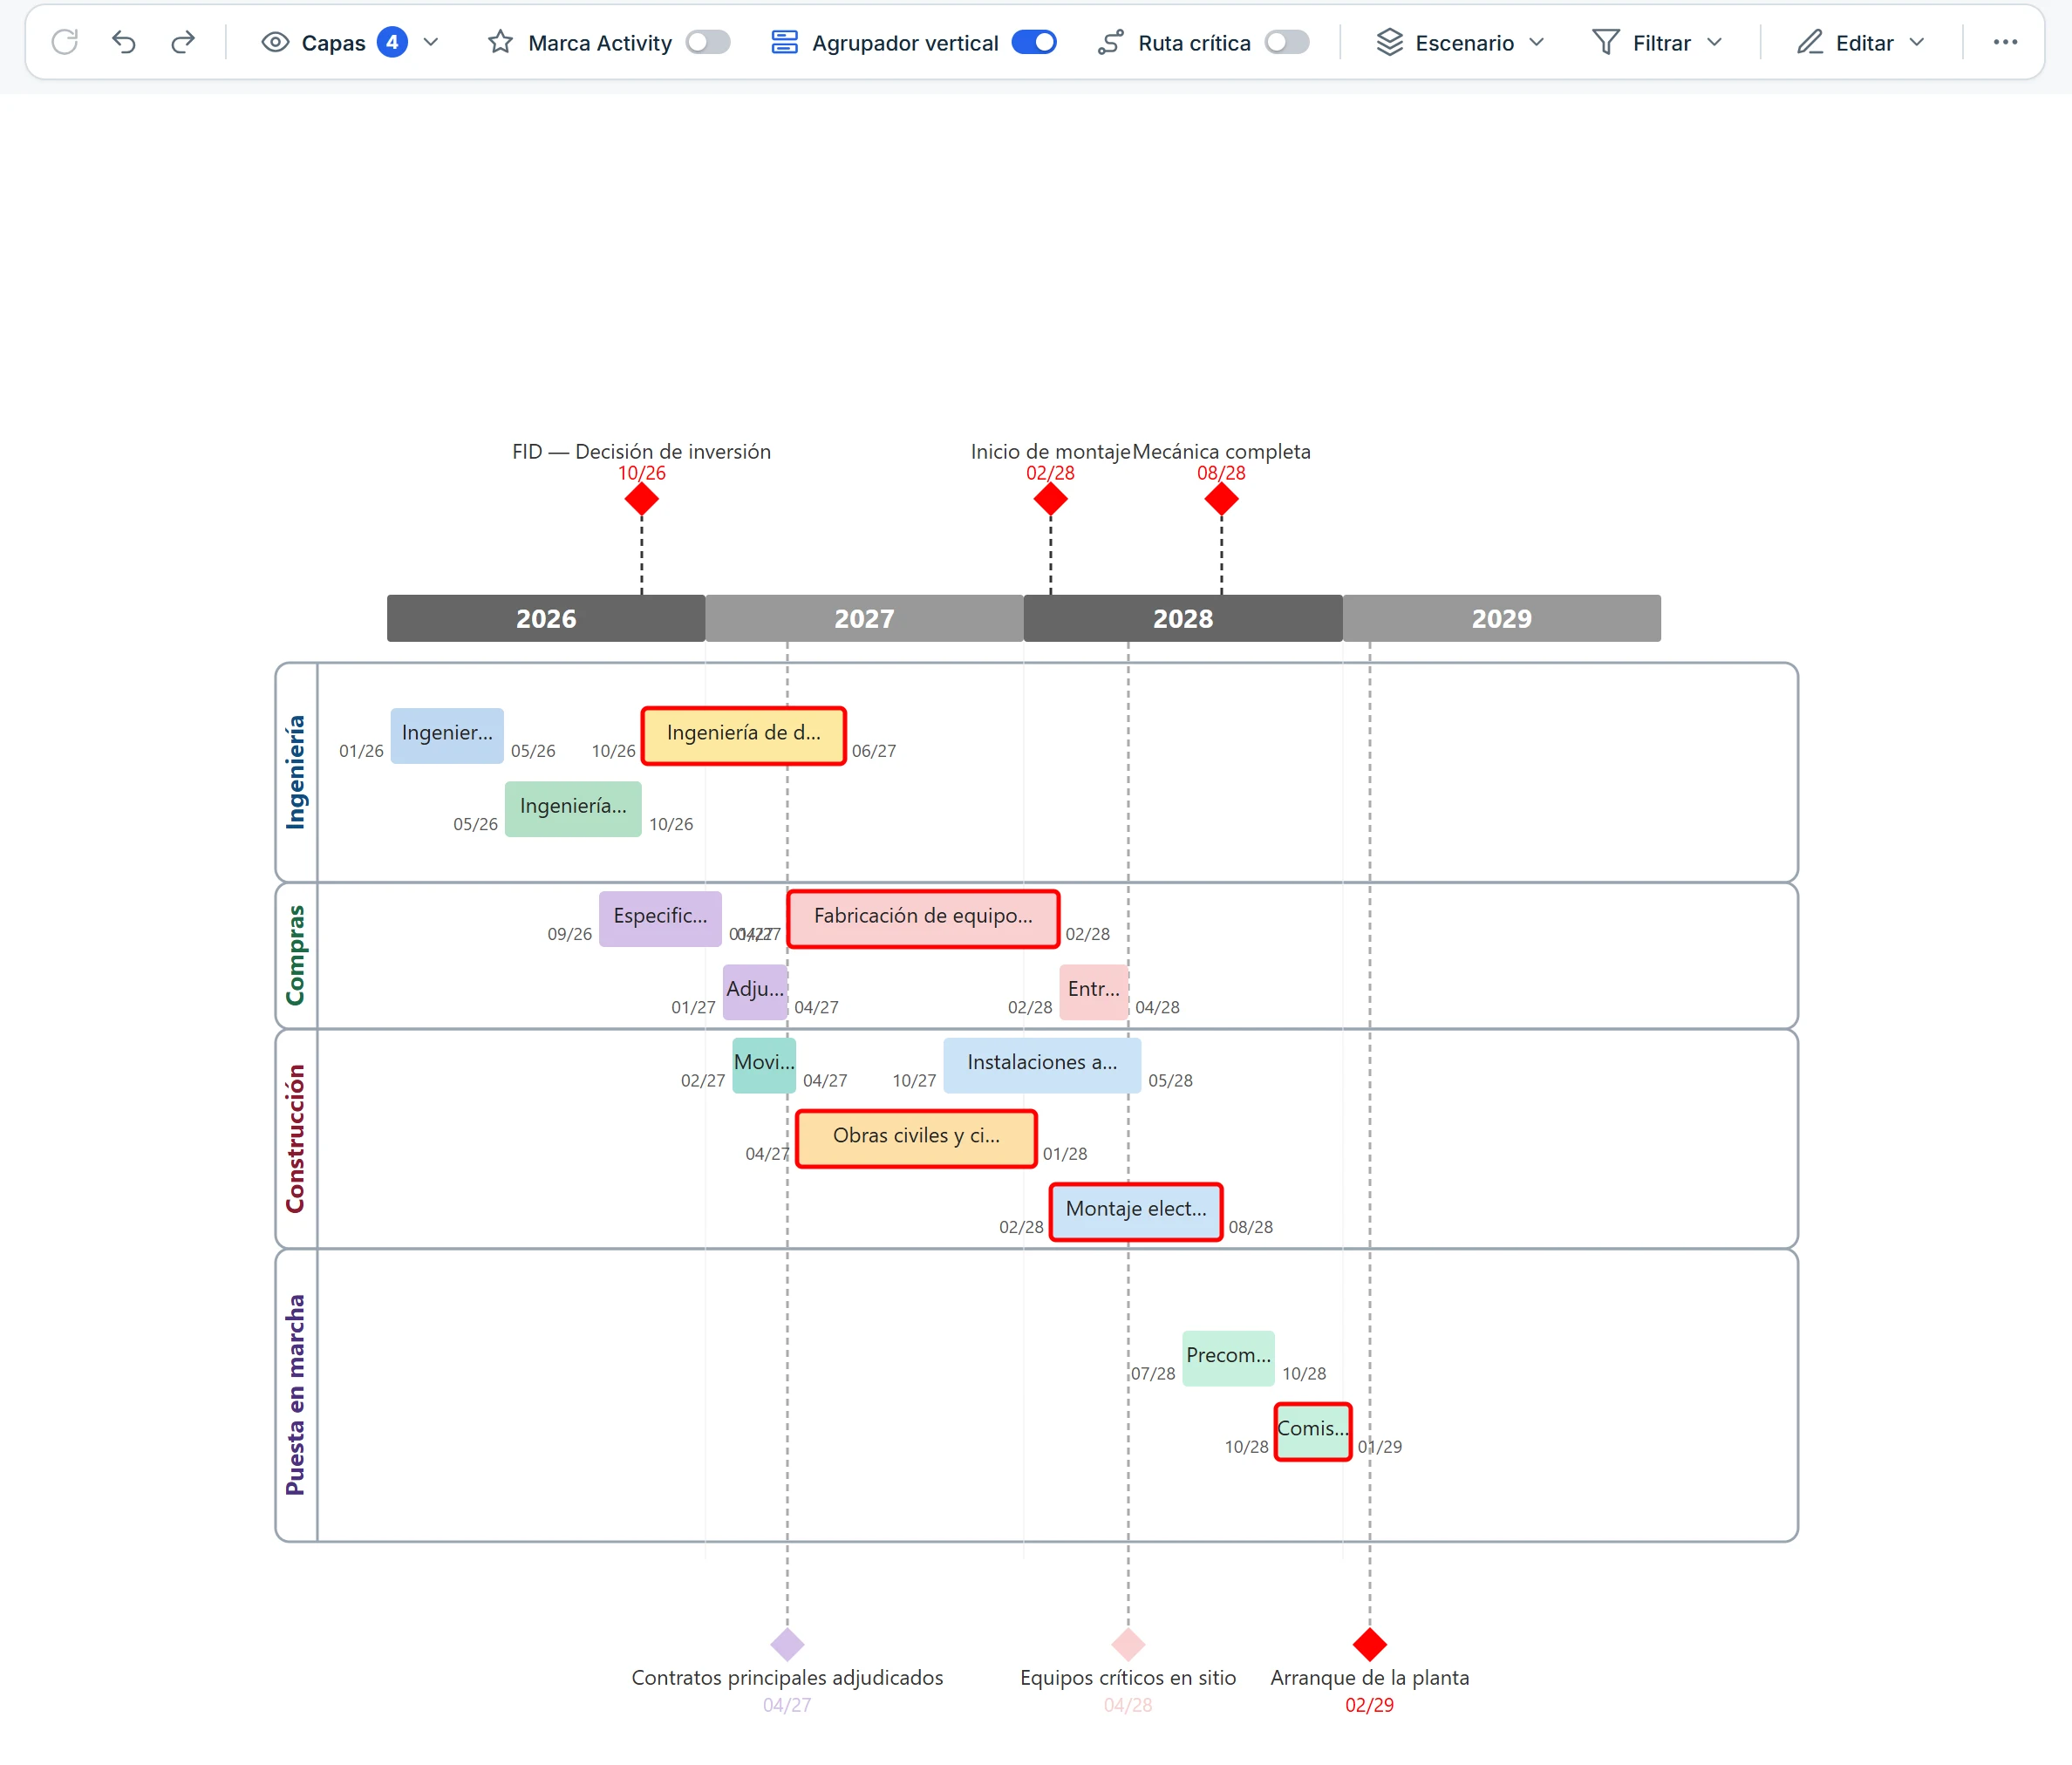Screen dimensions: 2072x1765
Task: Click the Marca Activity star icon
Action: click(500, 42)
